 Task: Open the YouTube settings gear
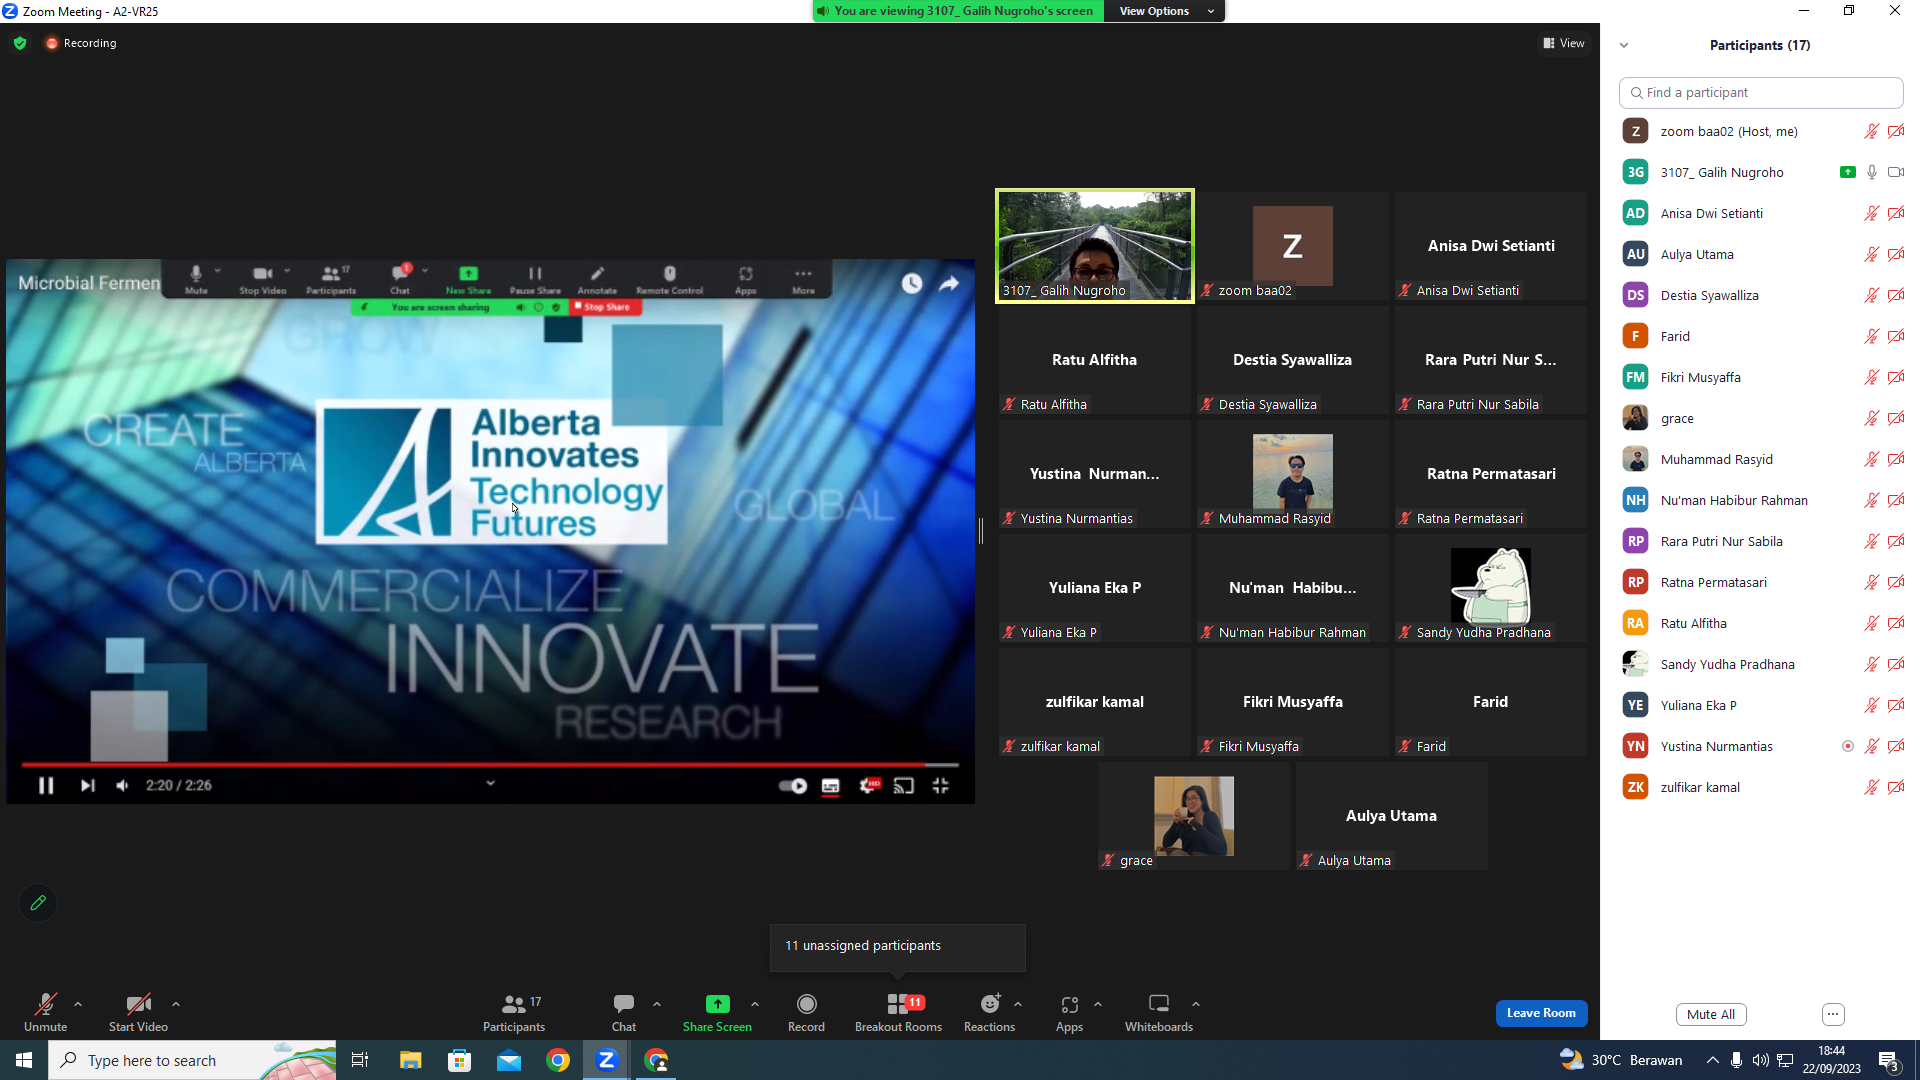click(869, 786)
